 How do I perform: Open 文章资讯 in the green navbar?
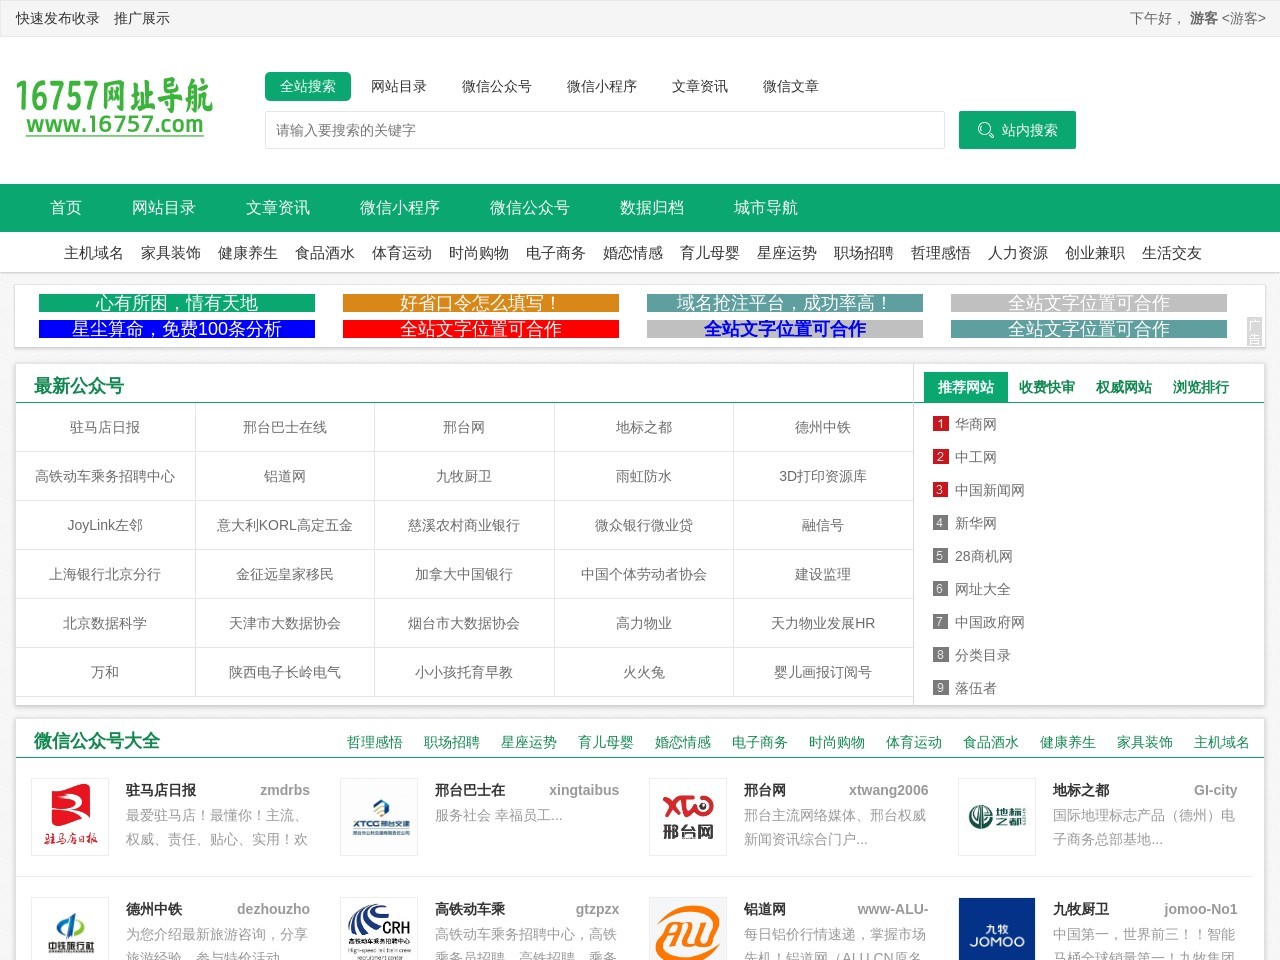(x=278, y=208)
